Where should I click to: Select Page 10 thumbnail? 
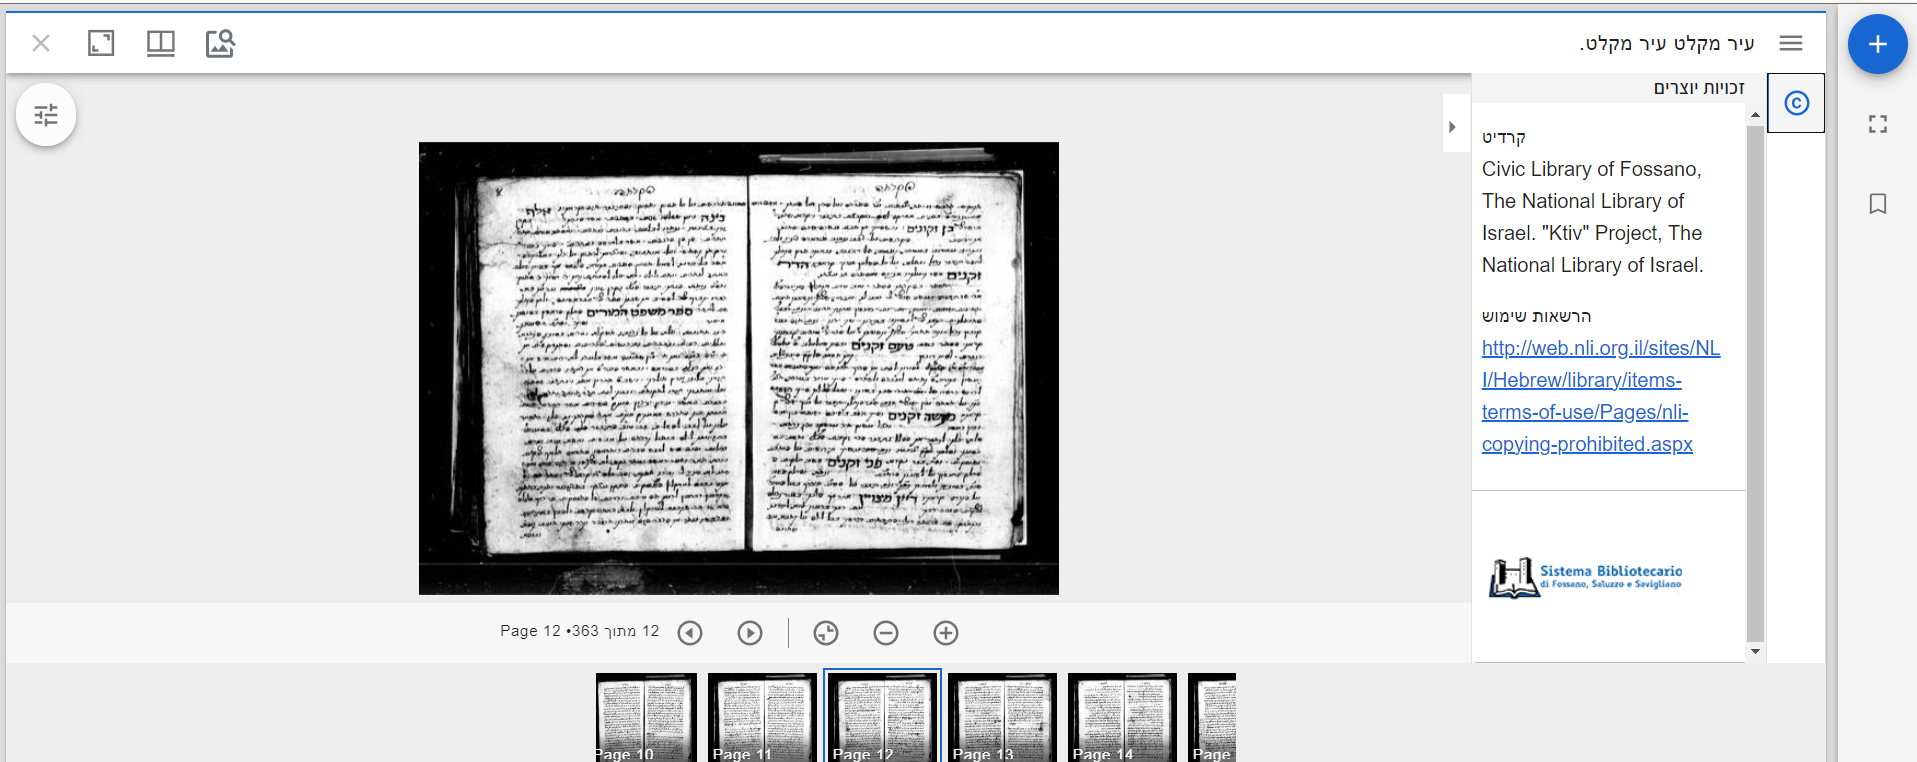pos(646,718)
